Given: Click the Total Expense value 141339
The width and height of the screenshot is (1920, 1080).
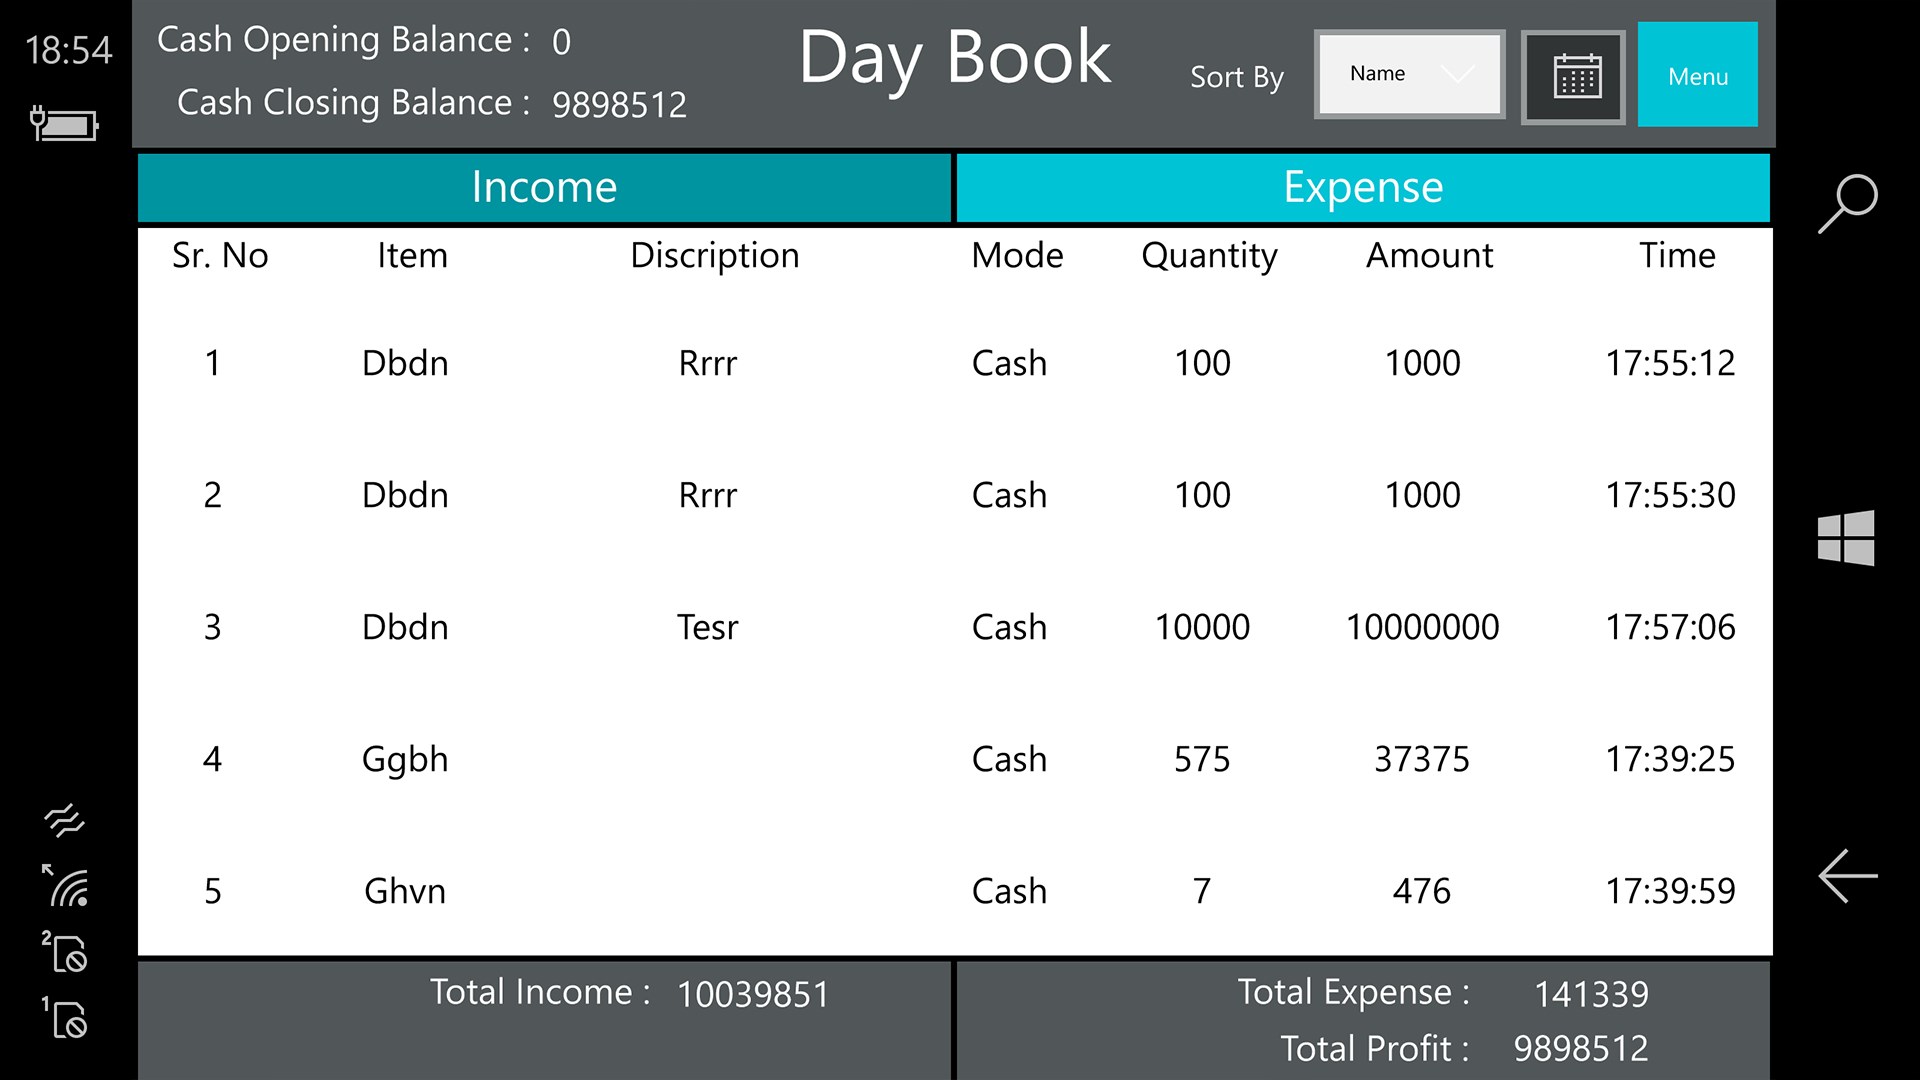Looking at the screenshot, I should (1591, 994).
